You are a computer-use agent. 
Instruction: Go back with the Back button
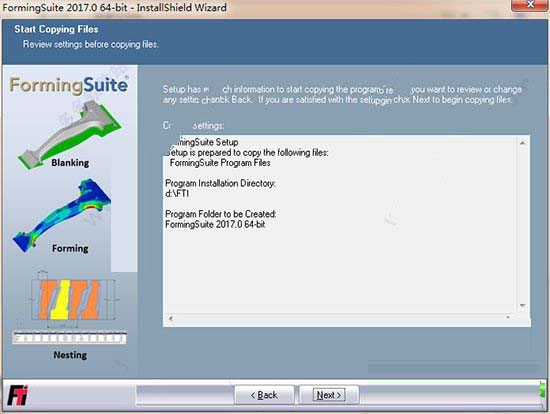[x=264, y=395]
